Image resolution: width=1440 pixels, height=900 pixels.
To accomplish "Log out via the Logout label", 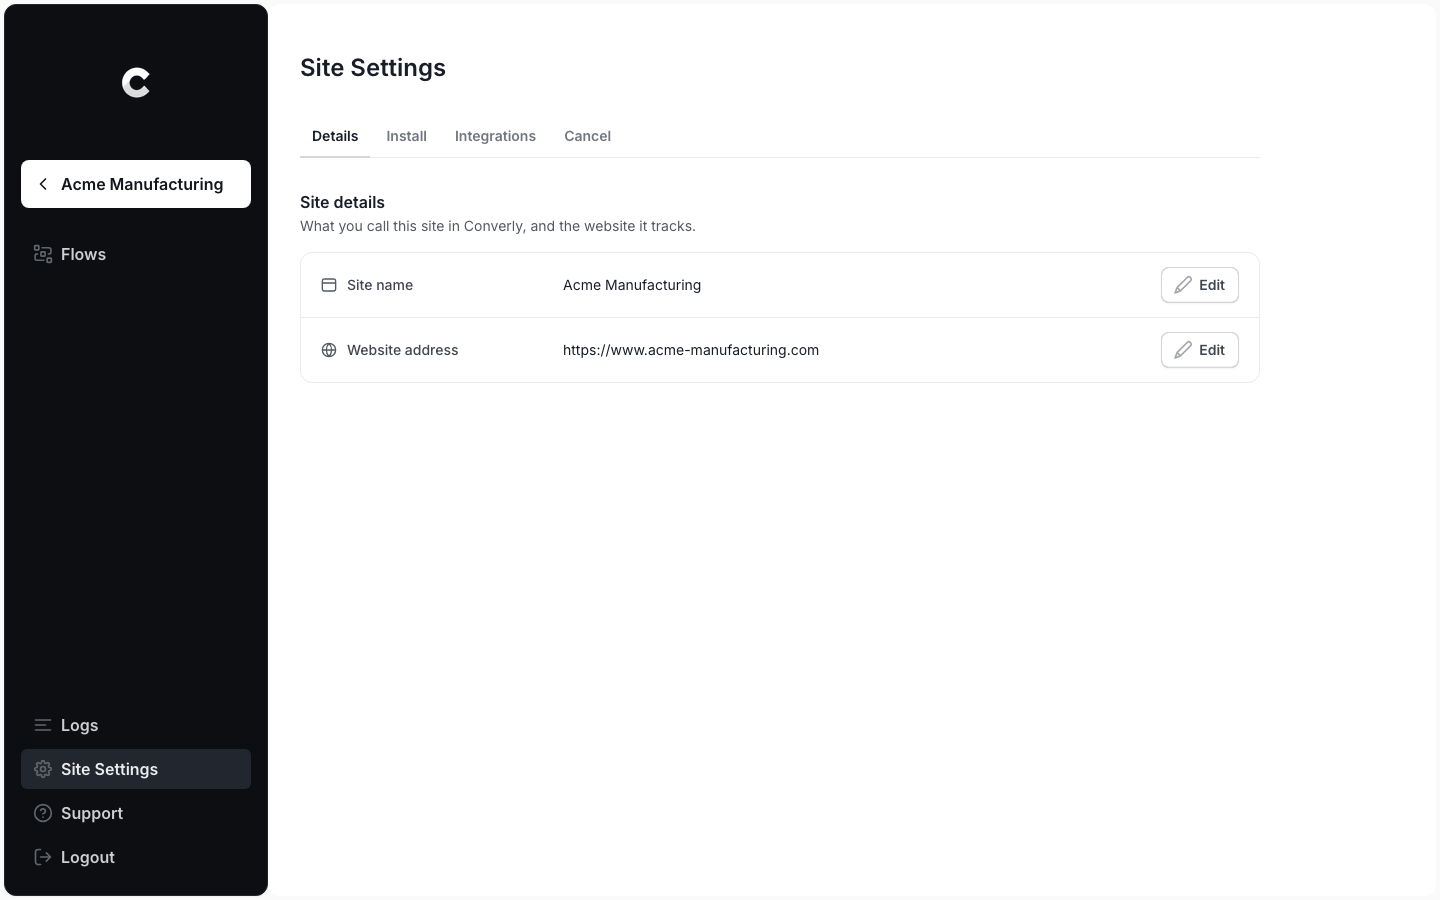I will point(88,857).
